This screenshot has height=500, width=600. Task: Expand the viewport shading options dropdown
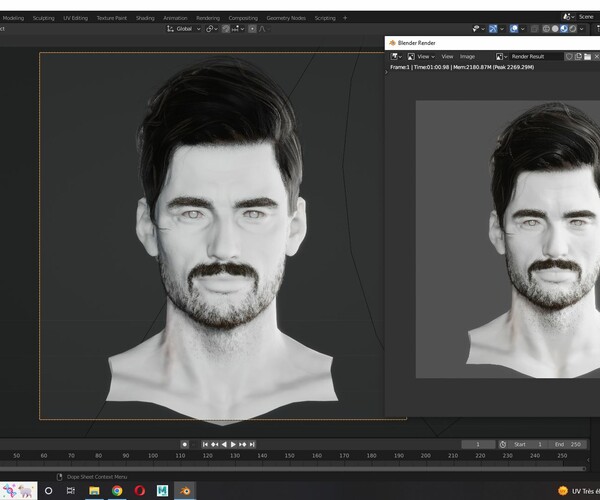(x=582, y=29)
